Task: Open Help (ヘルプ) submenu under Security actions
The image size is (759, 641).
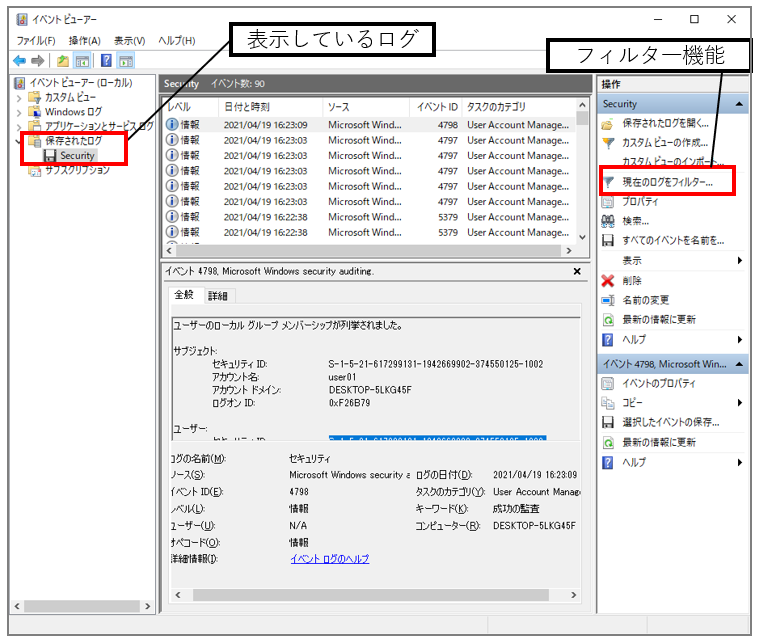Action: point(673,339)
